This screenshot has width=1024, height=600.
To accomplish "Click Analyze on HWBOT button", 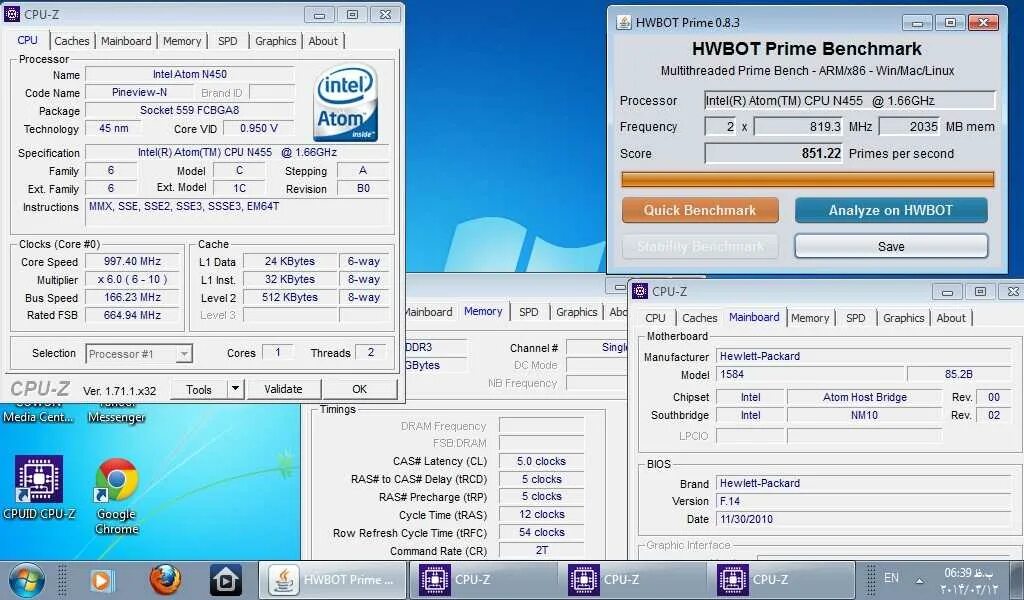I will [891, 210].
